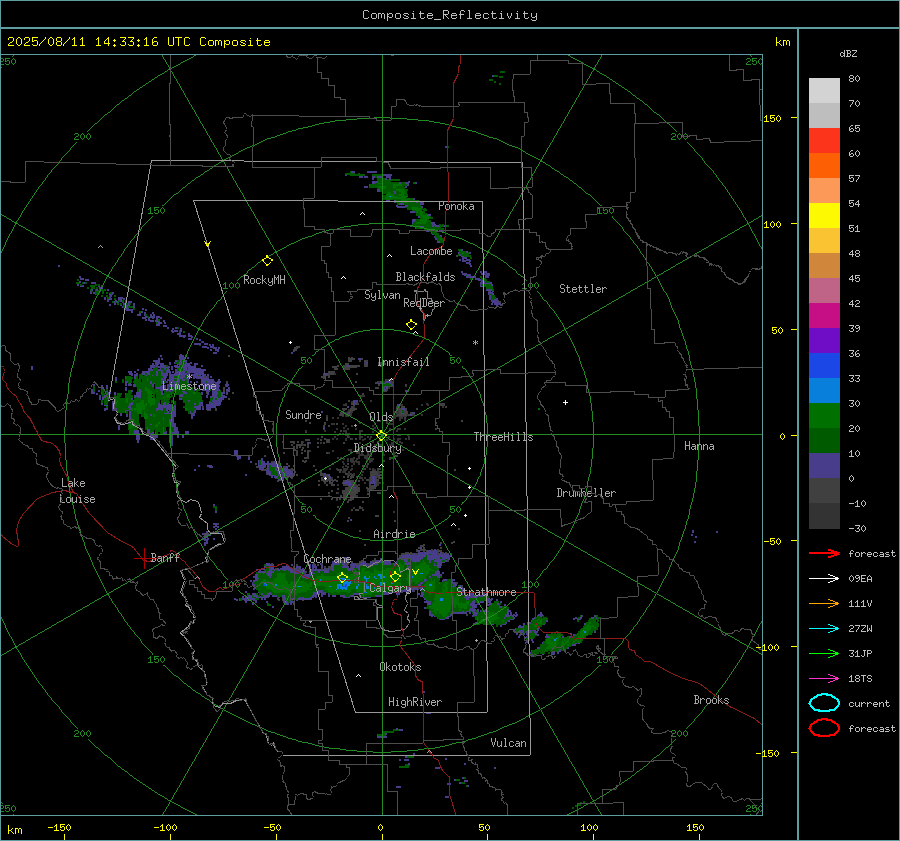The height and width of the screenshot is (841, 900).
Task: Click the Sylvan label on the map
Action: coord(382,295)
